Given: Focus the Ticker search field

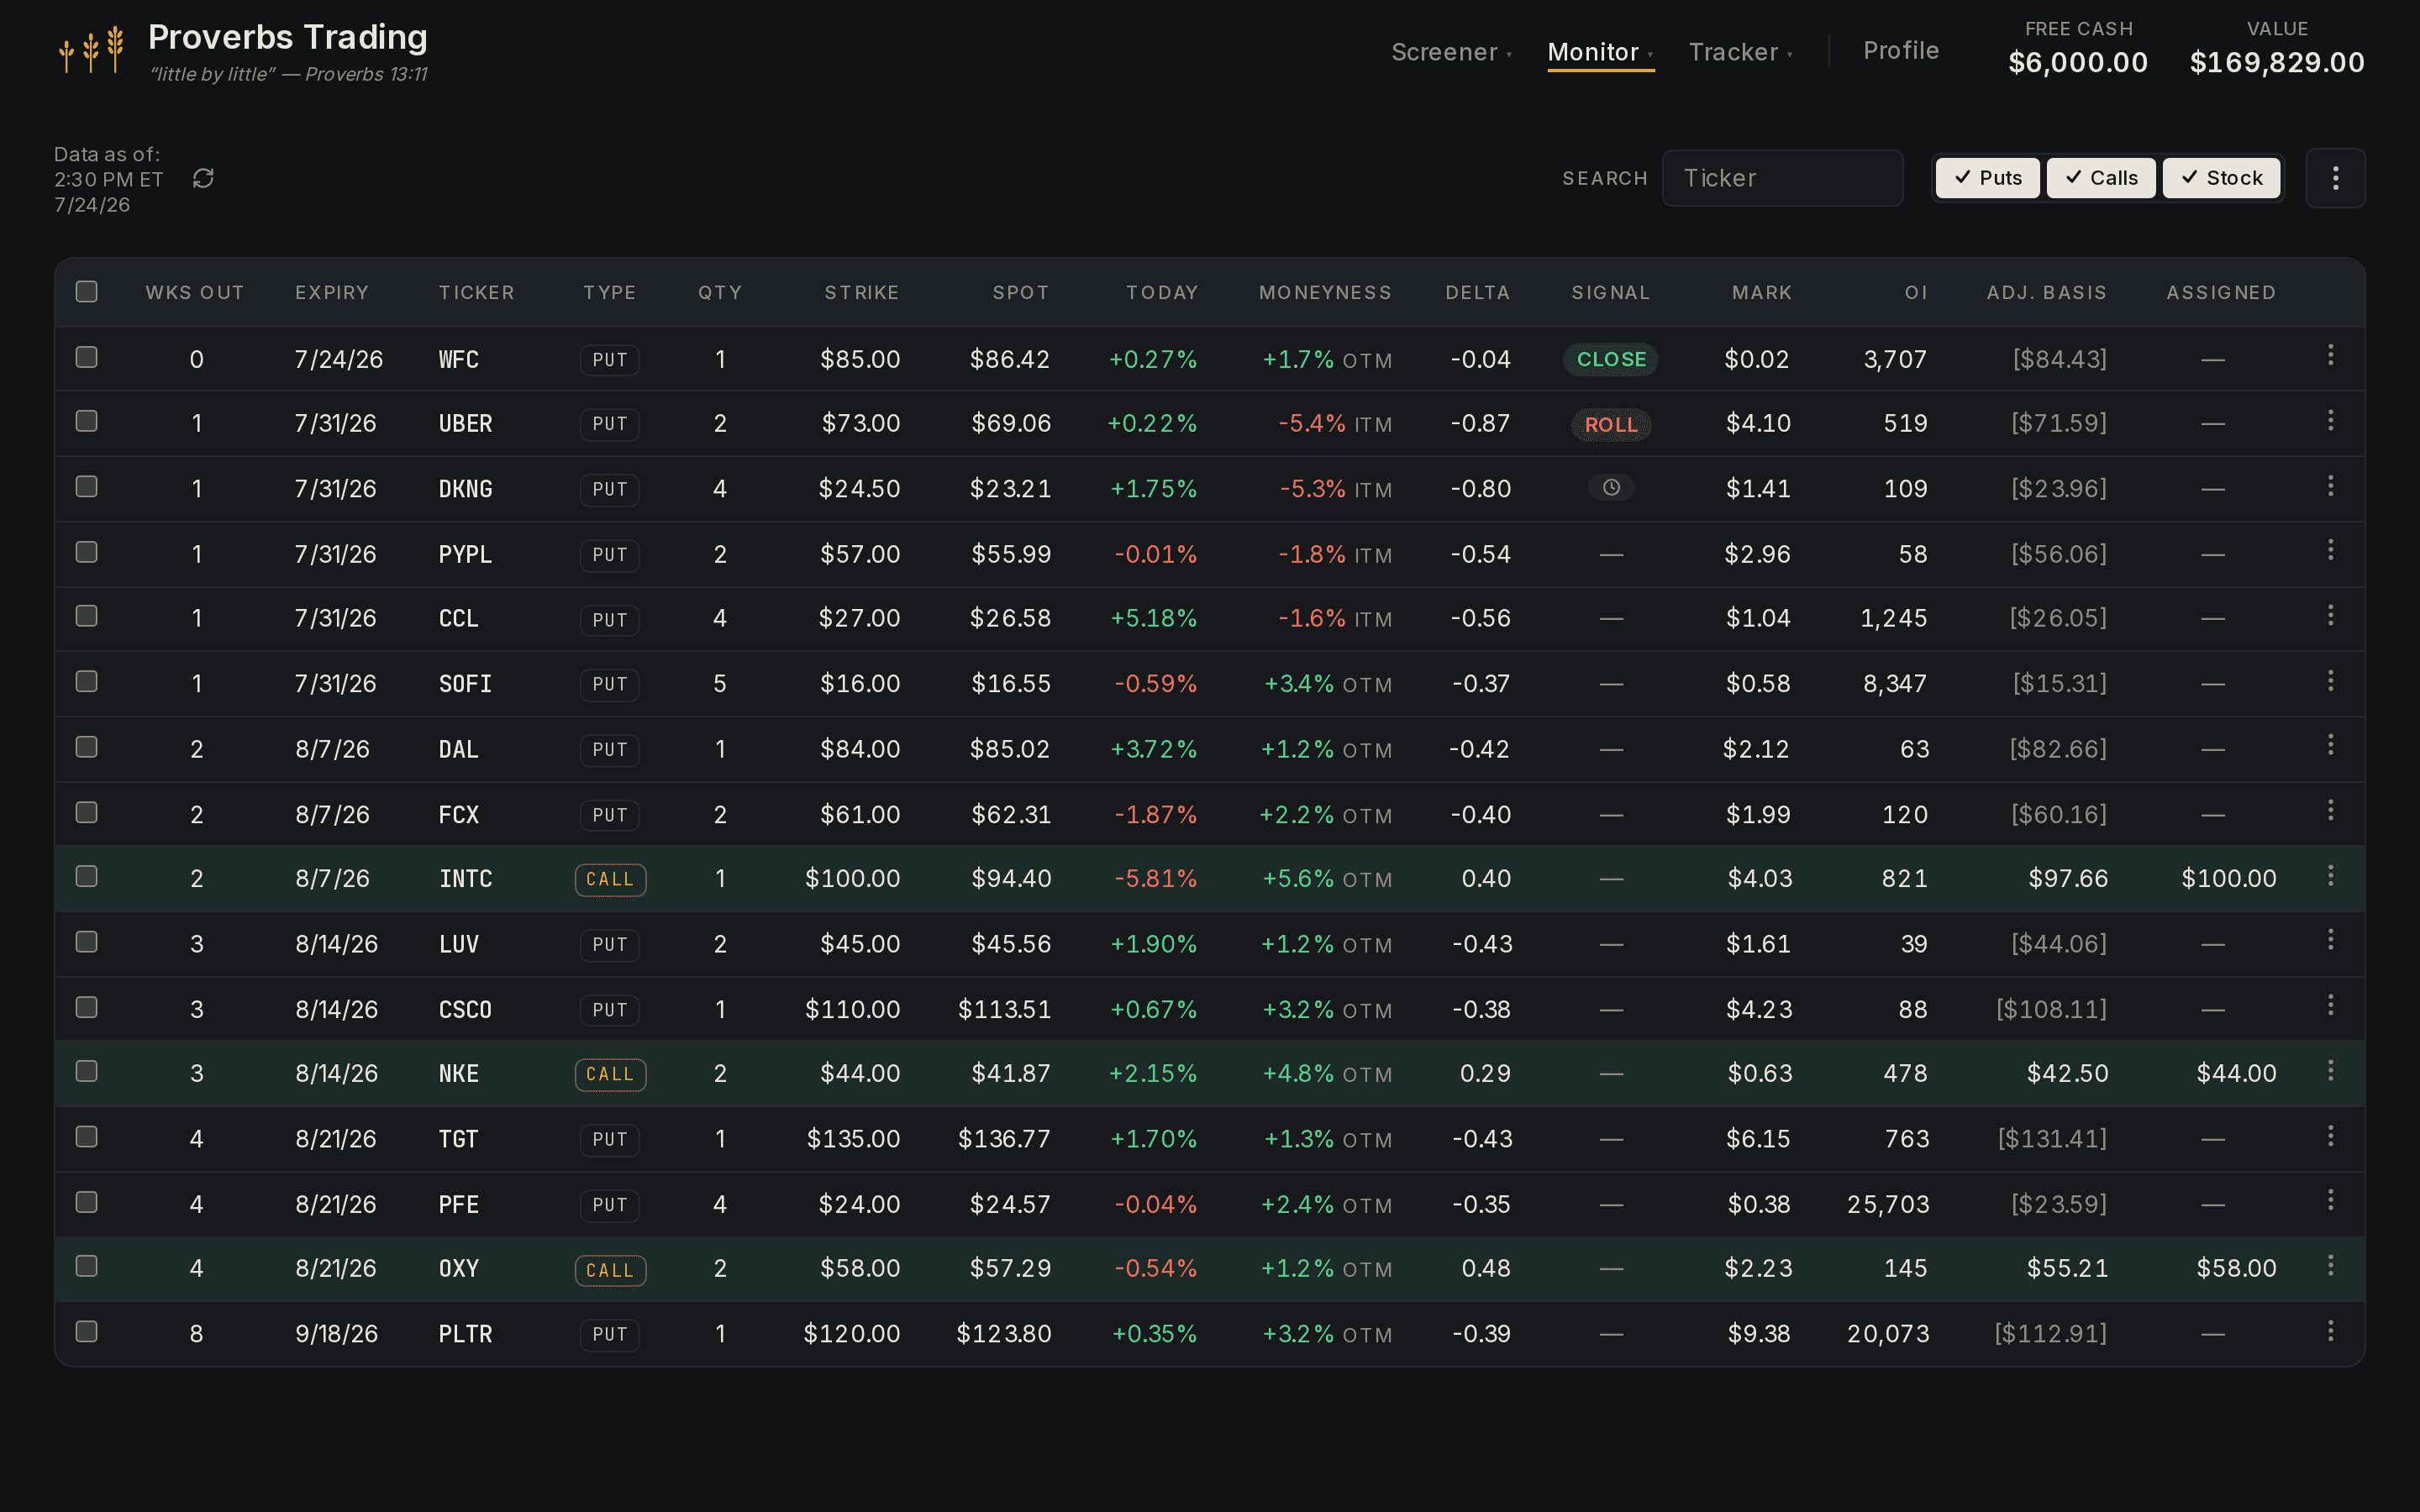Looking at the screenshot, I should pyautogui.click(x=1782, y=178).
